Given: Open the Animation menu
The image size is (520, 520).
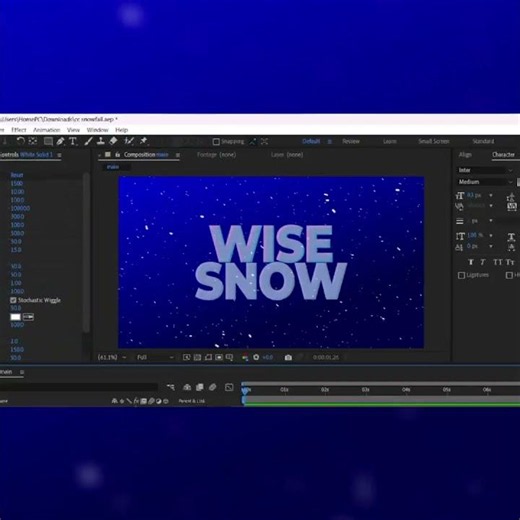Looking at the screenshot, I should [x=47, y=130].
